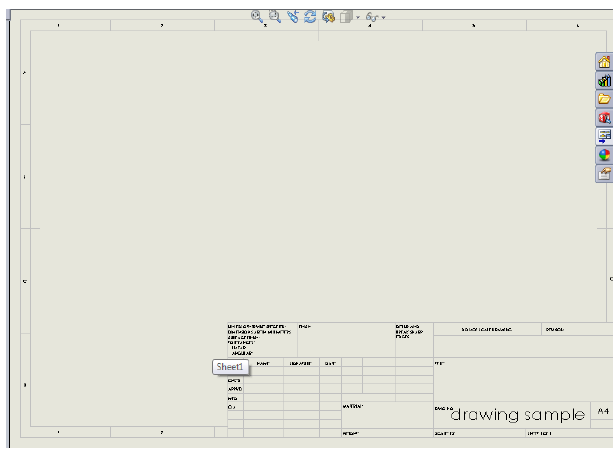Open the View Palette task pane tab

click(x=604, y=136)
